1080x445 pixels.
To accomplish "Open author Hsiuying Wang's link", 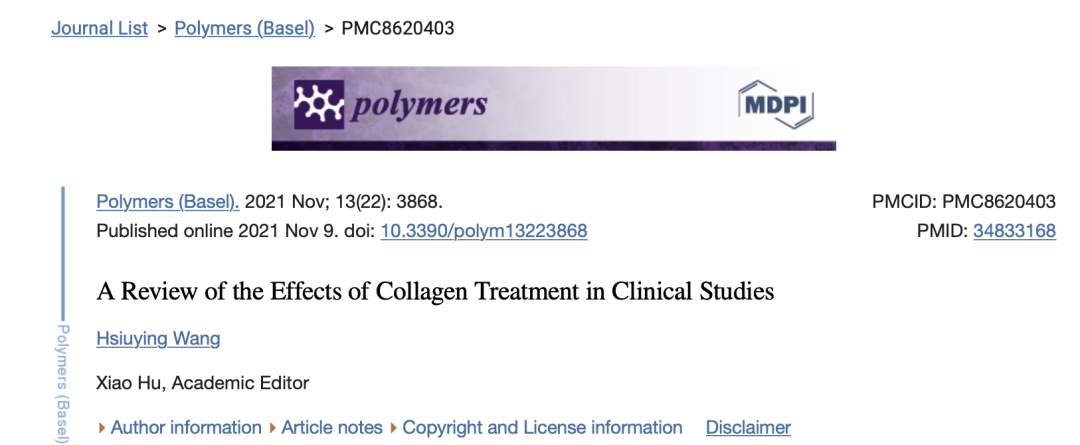I will pos(158,338).
